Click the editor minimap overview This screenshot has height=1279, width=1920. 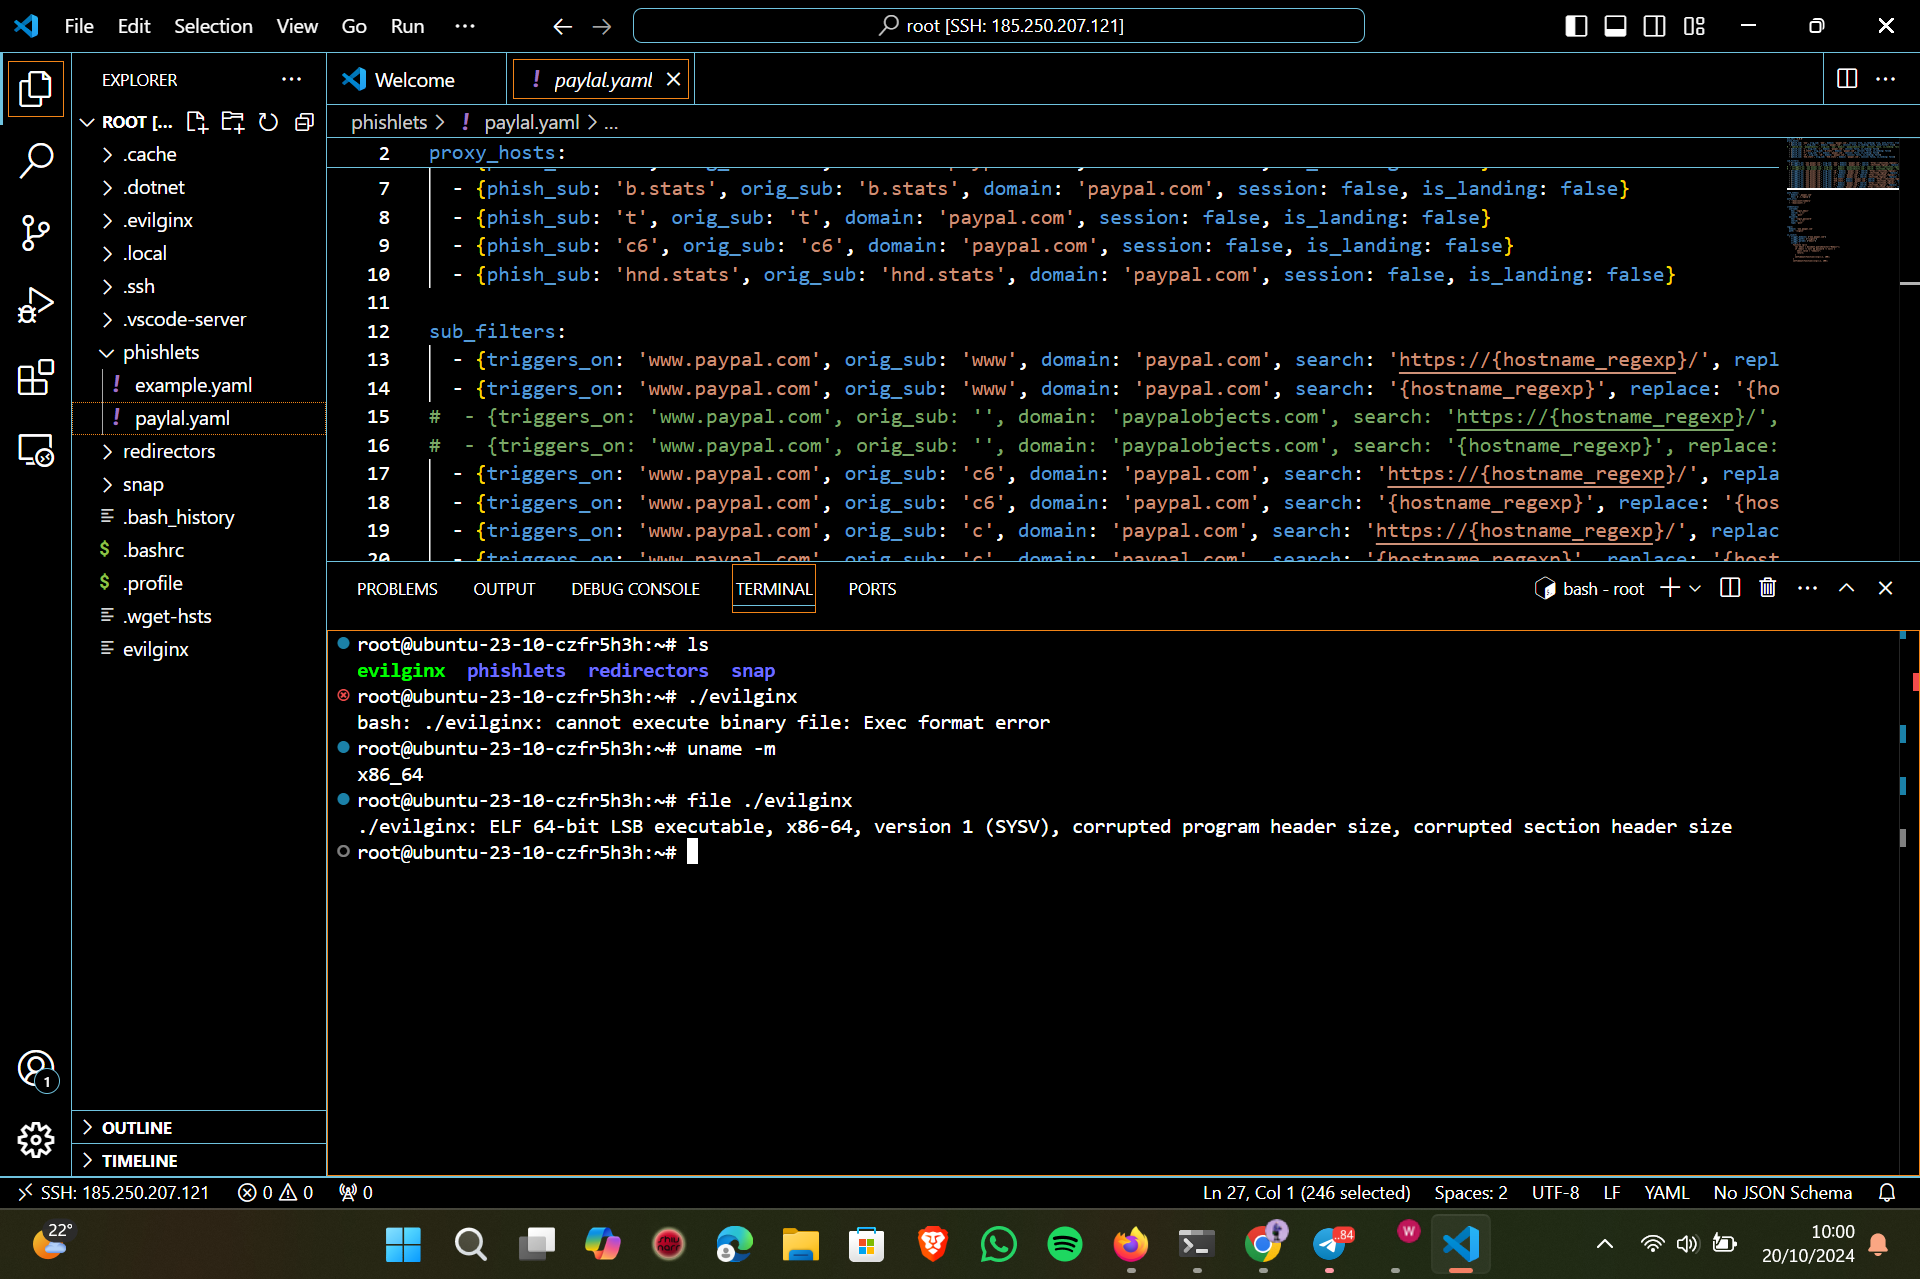pyautogui.click(x=1842, y=200)
